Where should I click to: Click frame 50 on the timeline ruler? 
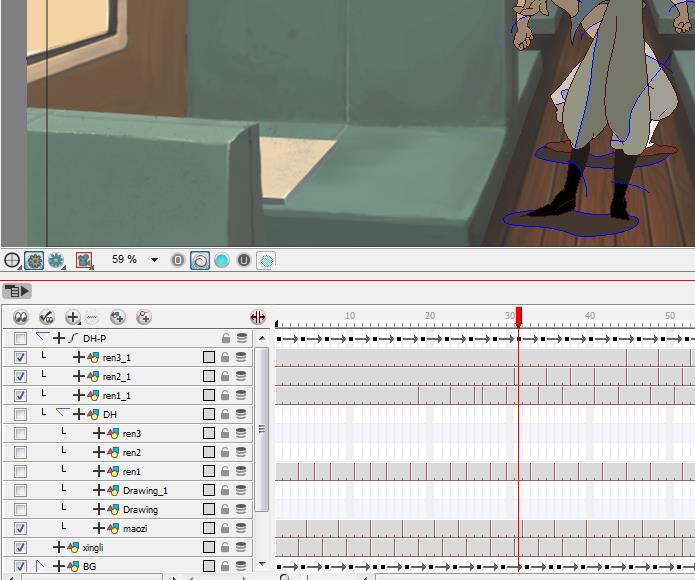670,316
